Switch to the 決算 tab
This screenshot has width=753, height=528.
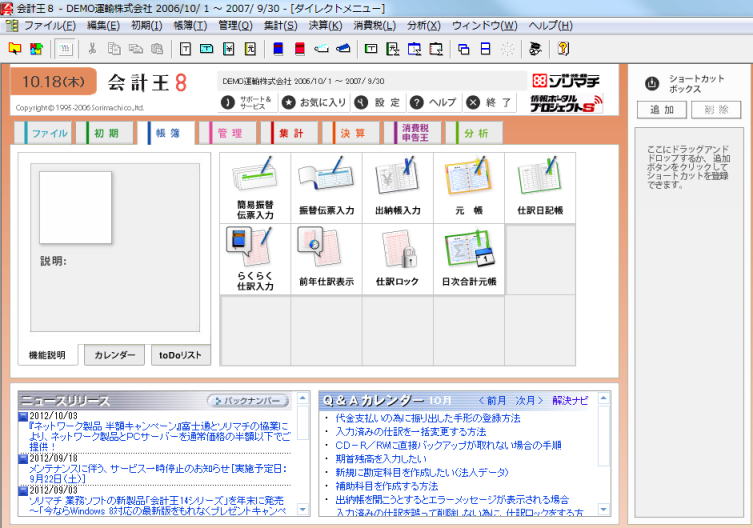350,133
